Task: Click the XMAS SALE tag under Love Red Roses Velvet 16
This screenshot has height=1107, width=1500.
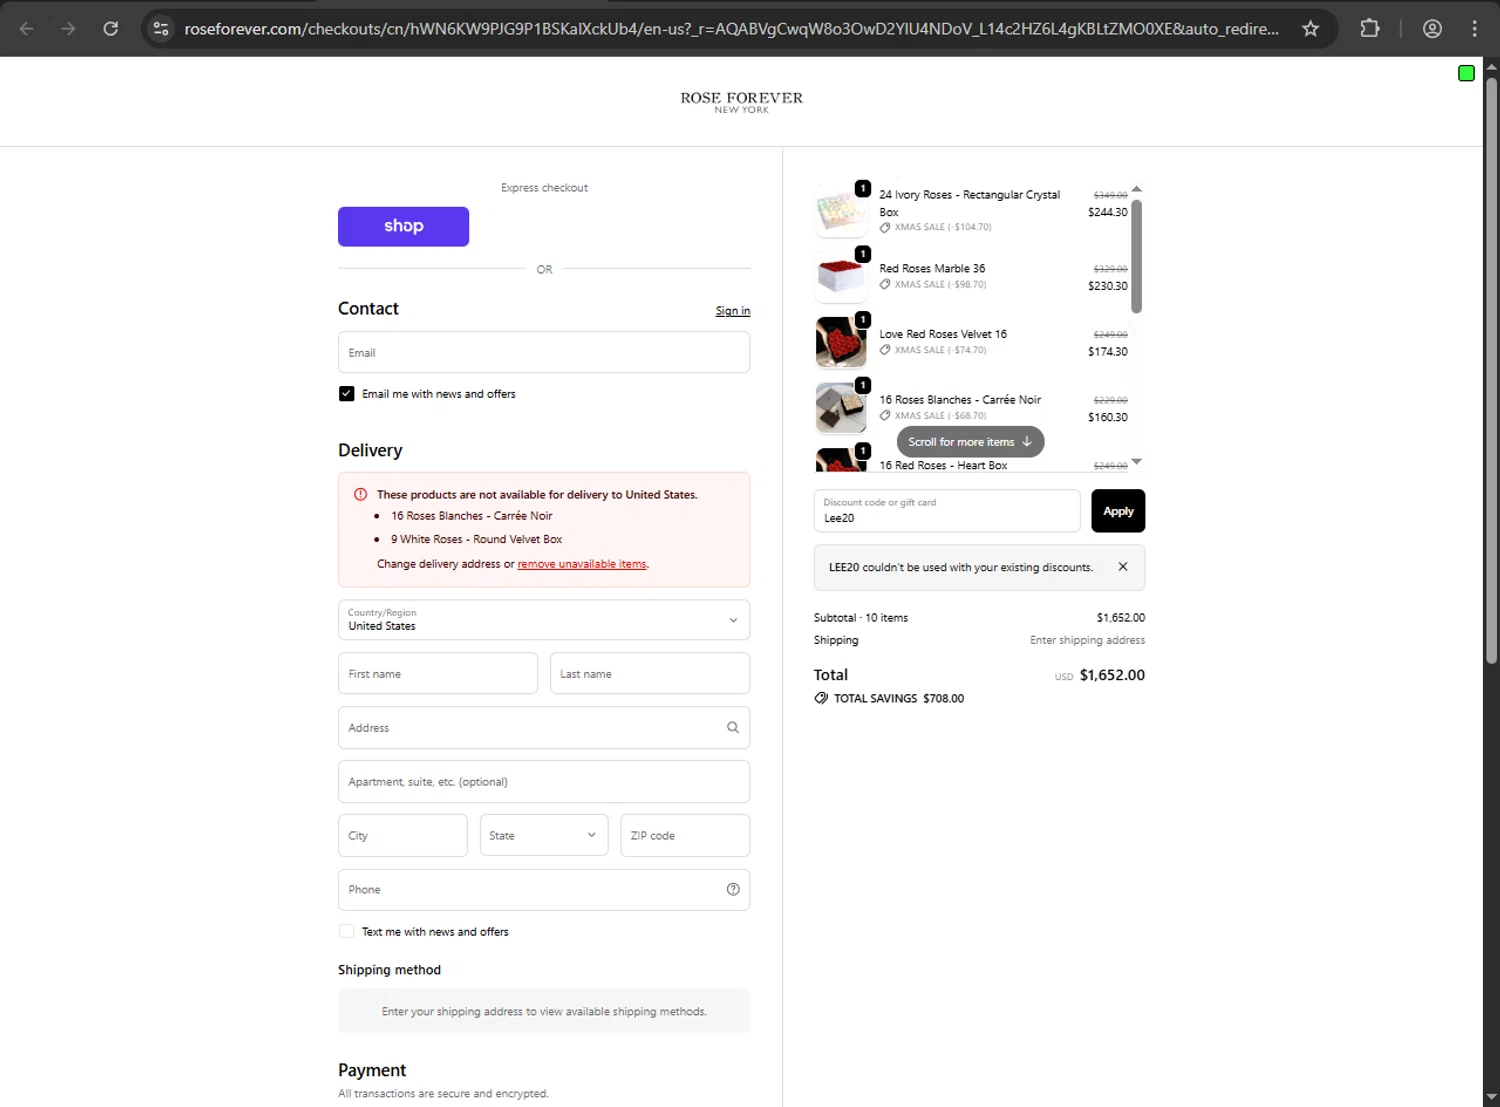Action: [933, 350]
